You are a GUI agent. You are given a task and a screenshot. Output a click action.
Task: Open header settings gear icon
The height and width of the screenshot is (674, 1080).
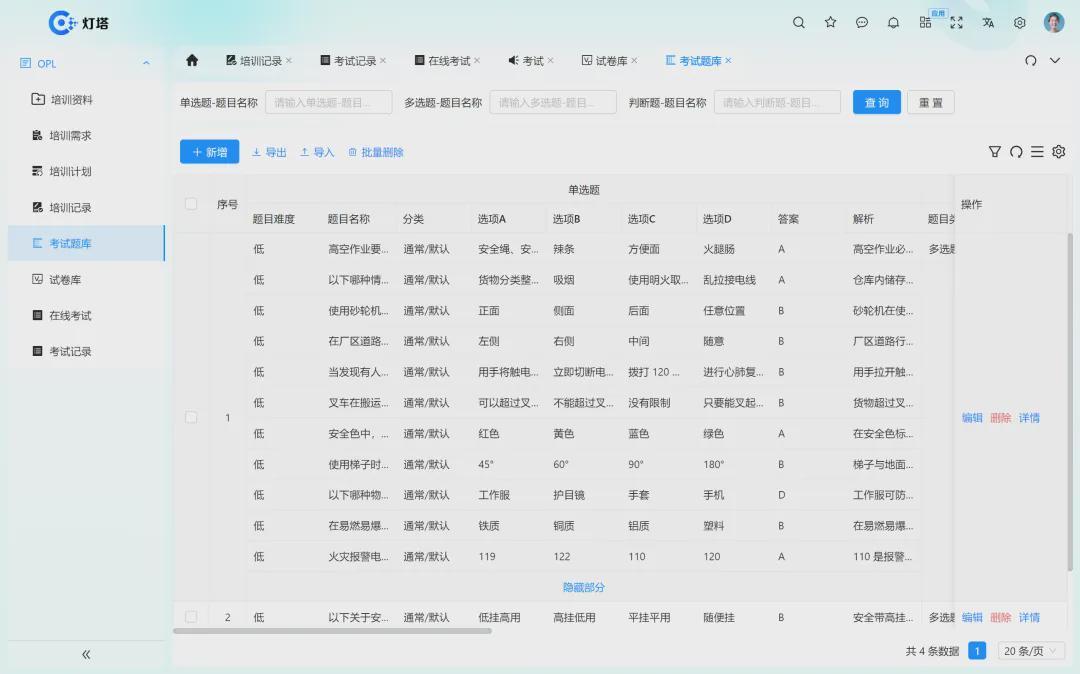point(1020,23)
